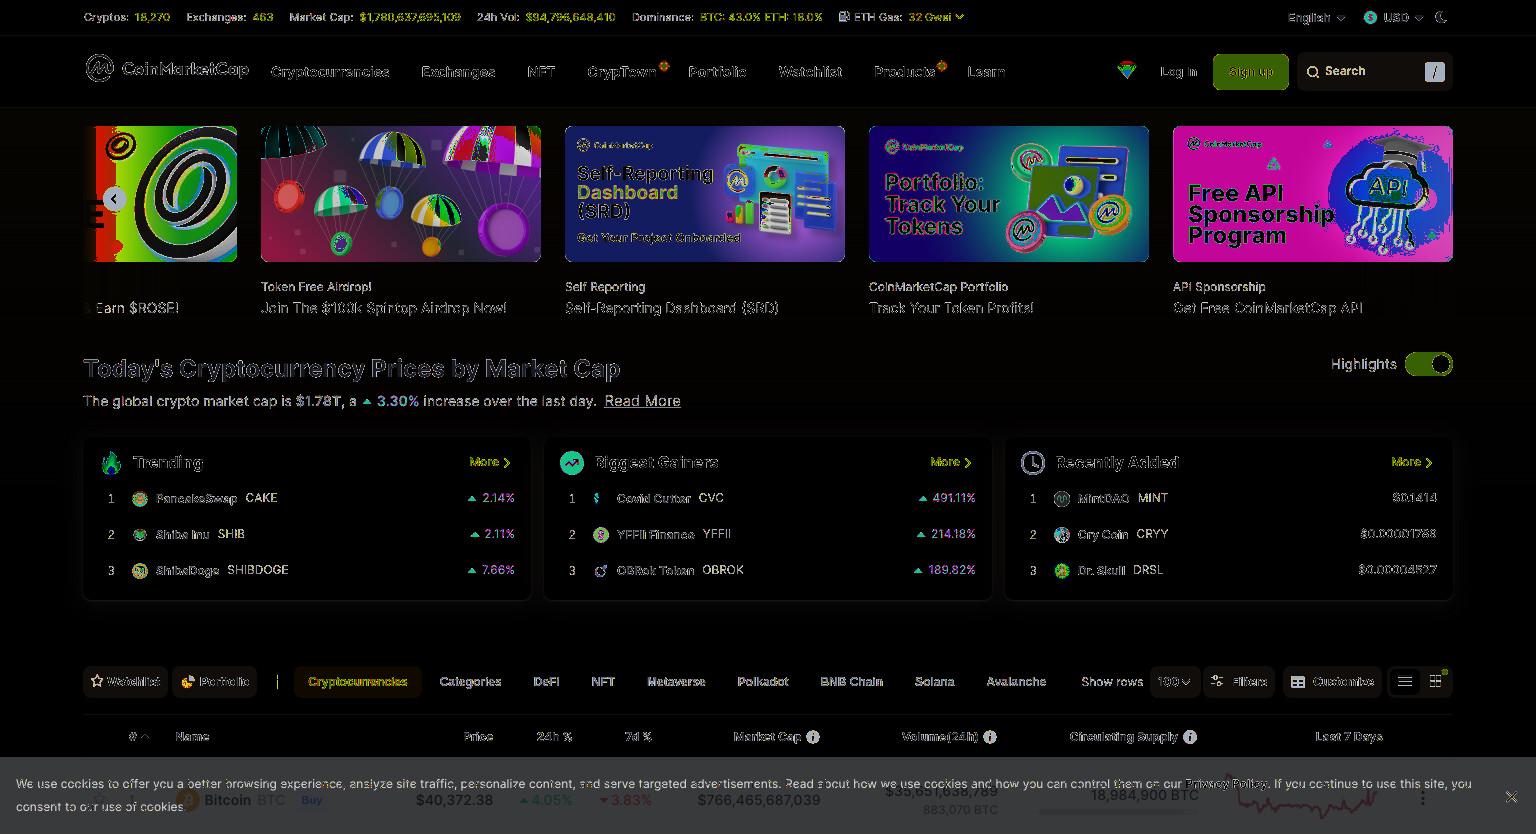The width and height of the screenshot is (1536, 834).
Task: Open YFFII Finance coin icon
Action: point(601,535)
